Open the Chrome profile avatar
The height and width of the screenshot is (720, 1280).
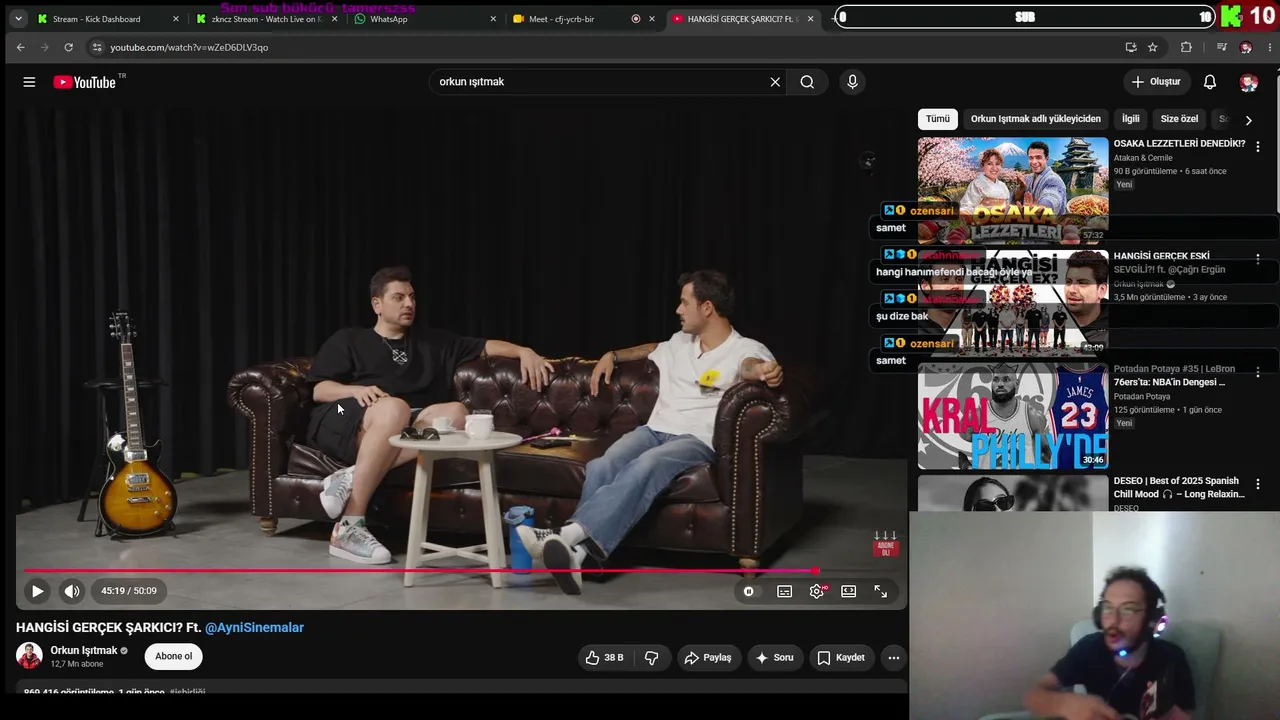point(1245,47)
